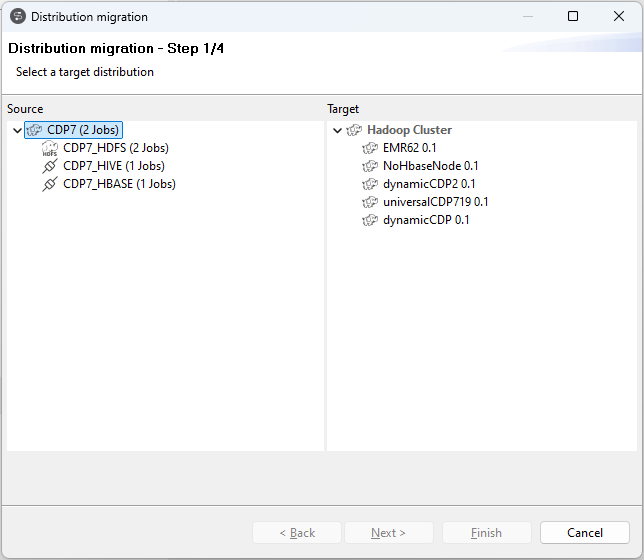Select CDP7_HIVE (1 Jobs) entry
The image size is (644, 560).
pyautogui.click(x=113, y=166)
